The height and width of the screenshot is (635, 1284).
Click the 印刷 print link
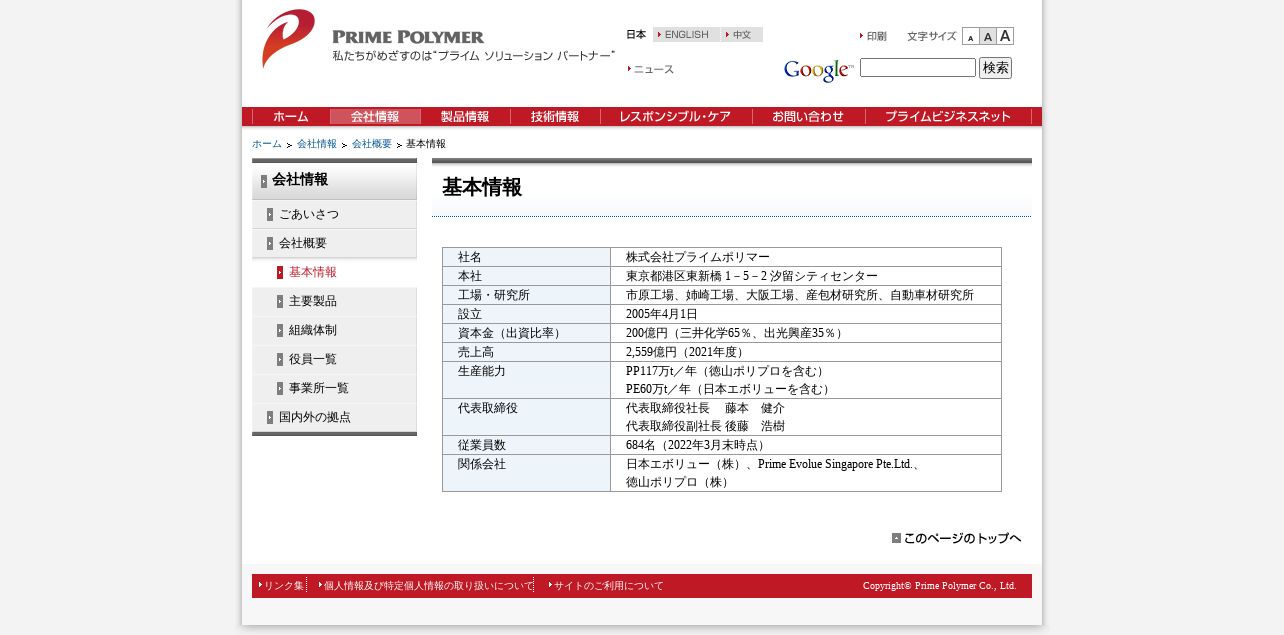point(873,36)
